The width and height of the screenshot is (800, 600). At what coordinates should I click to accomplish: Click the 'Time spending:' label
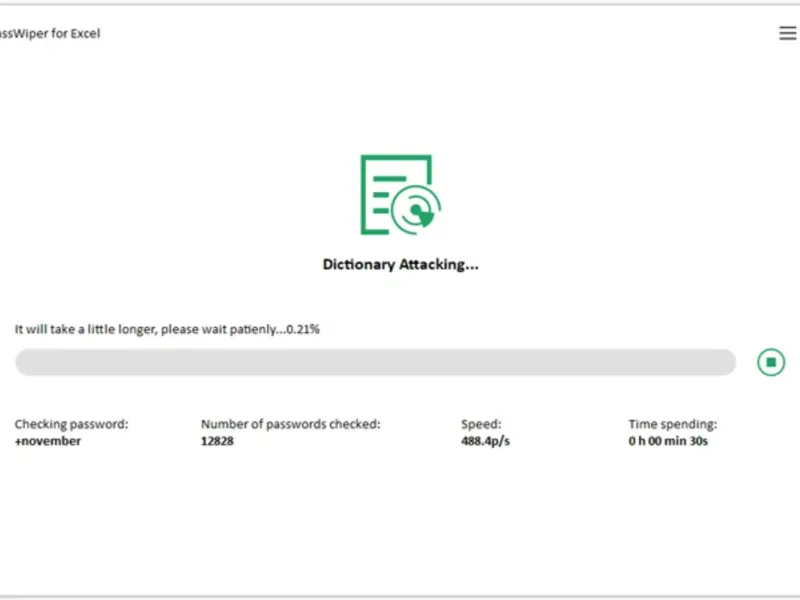[x=672, y=424]
